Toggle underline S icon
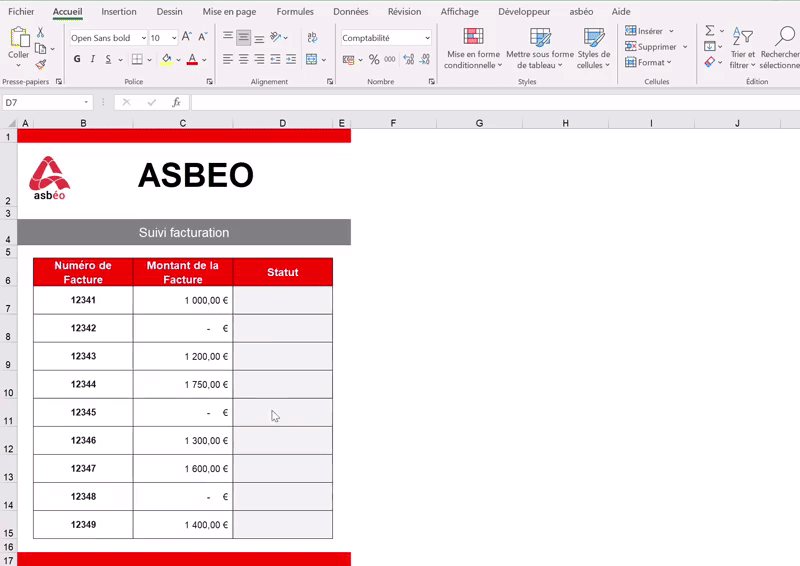The width and height of the screenshot is (800, 566). tap(108, 59)
